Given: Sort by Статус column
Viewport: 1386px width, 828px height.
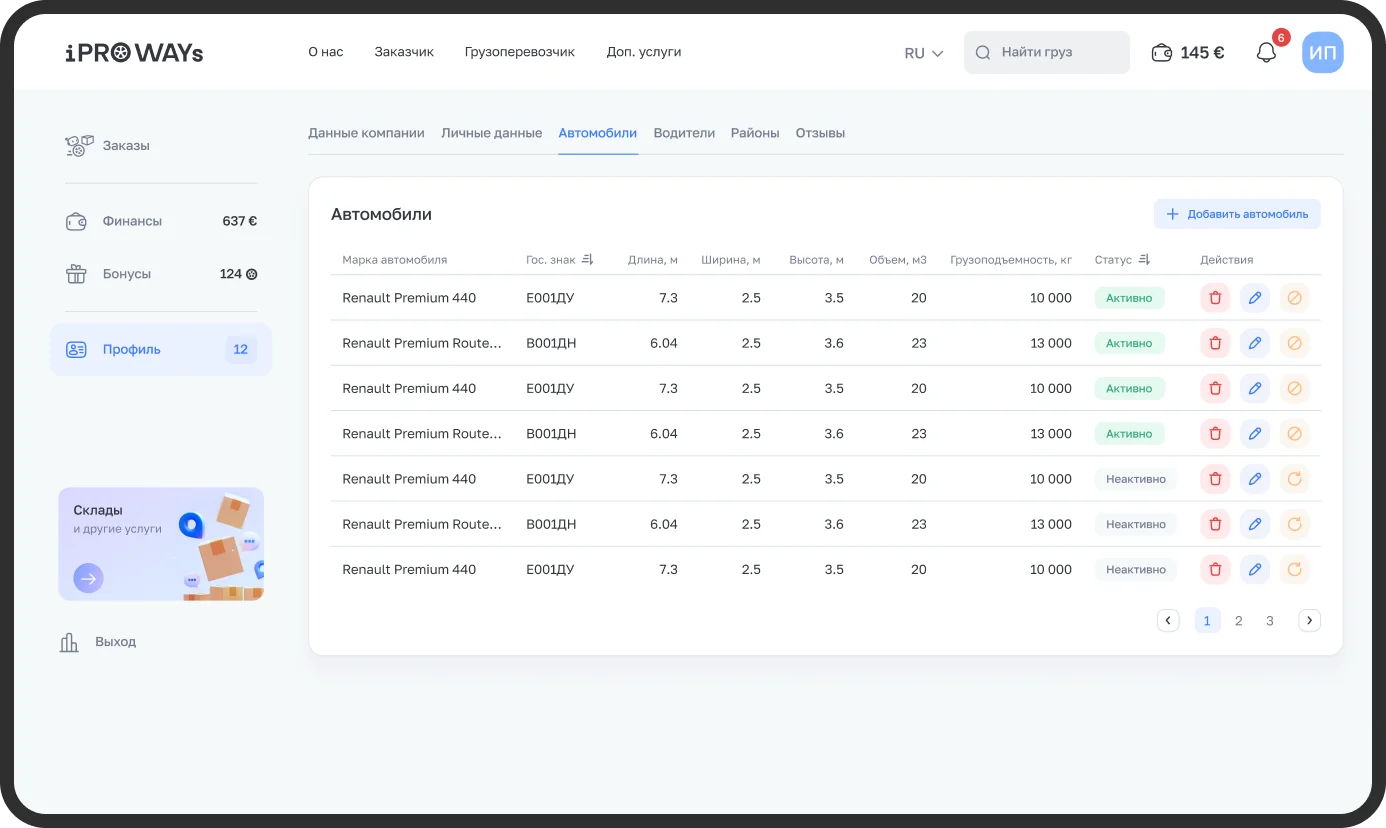Looking at the screenshot, I should (1144, 260).
